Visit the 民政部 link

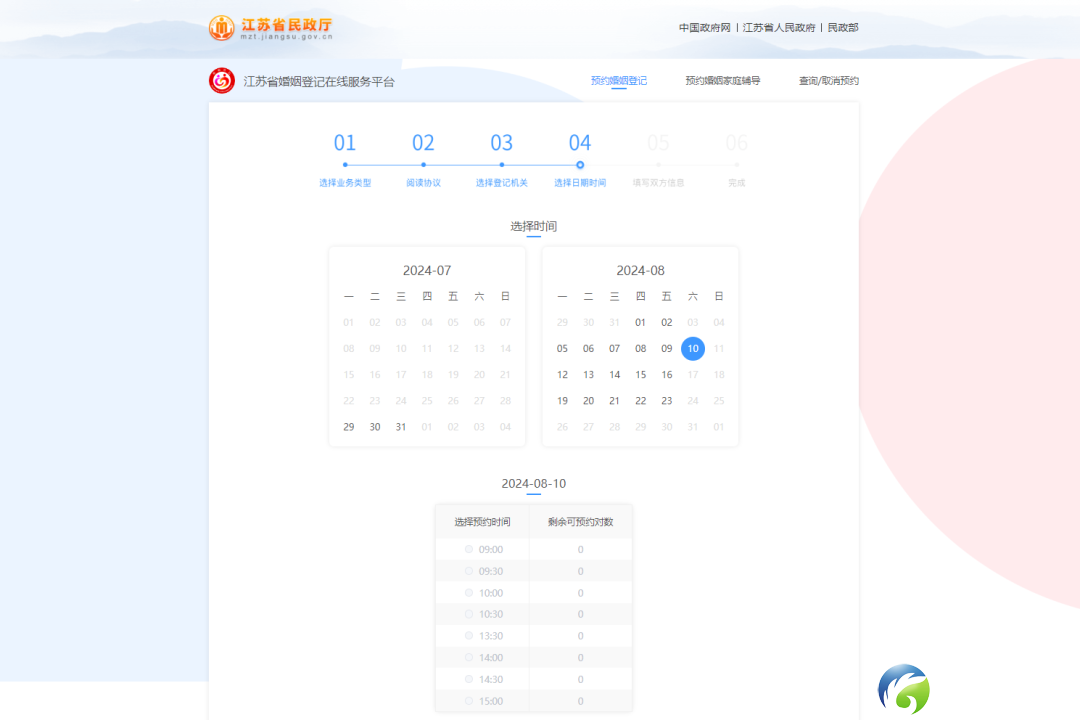click(x=843, y=28)
